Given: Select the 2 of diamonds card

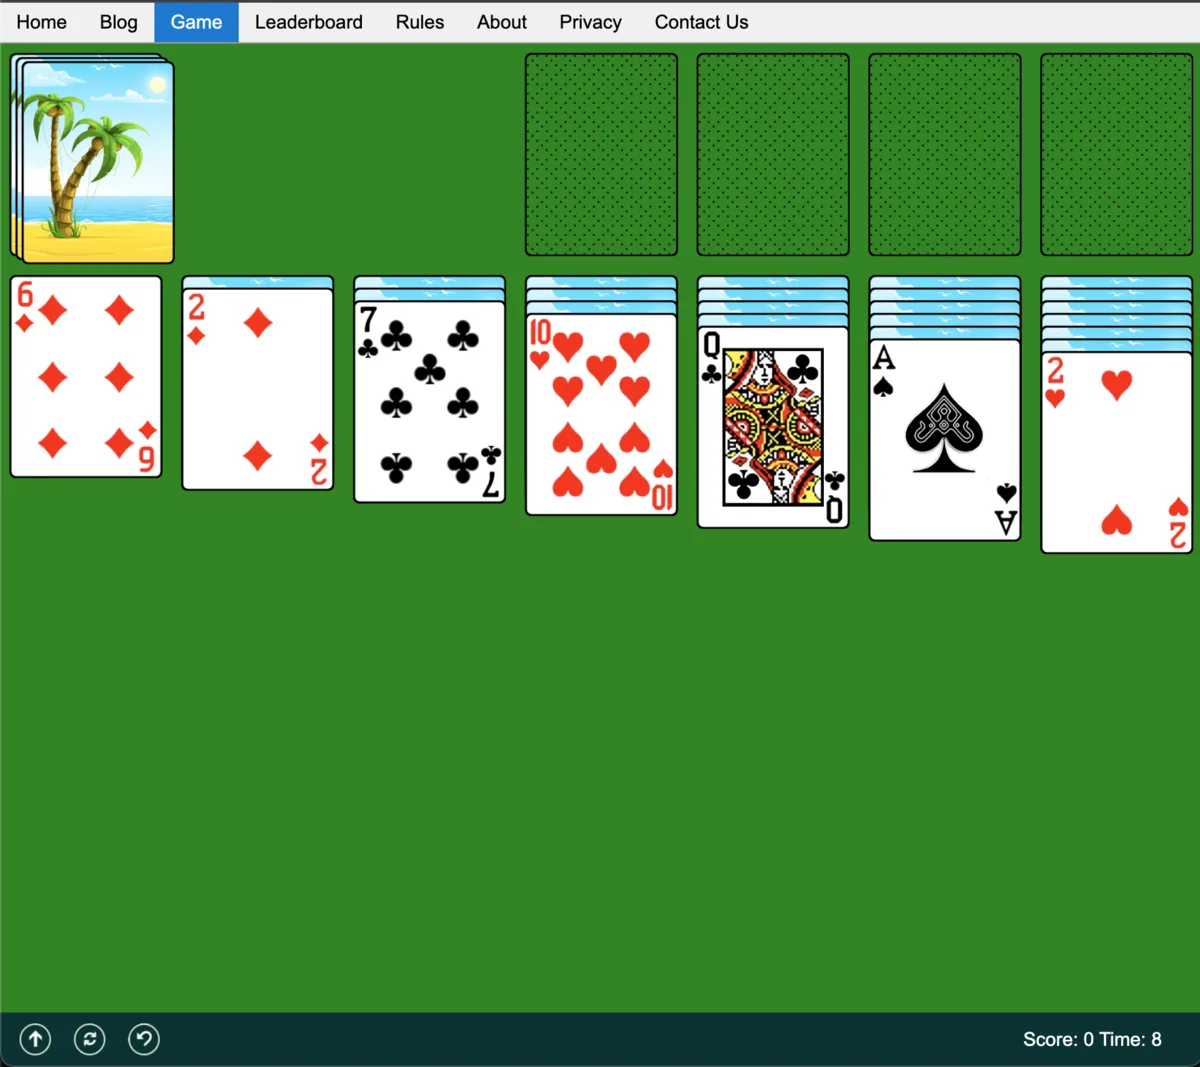Looking at the screenshot, I should click(258, 389).
